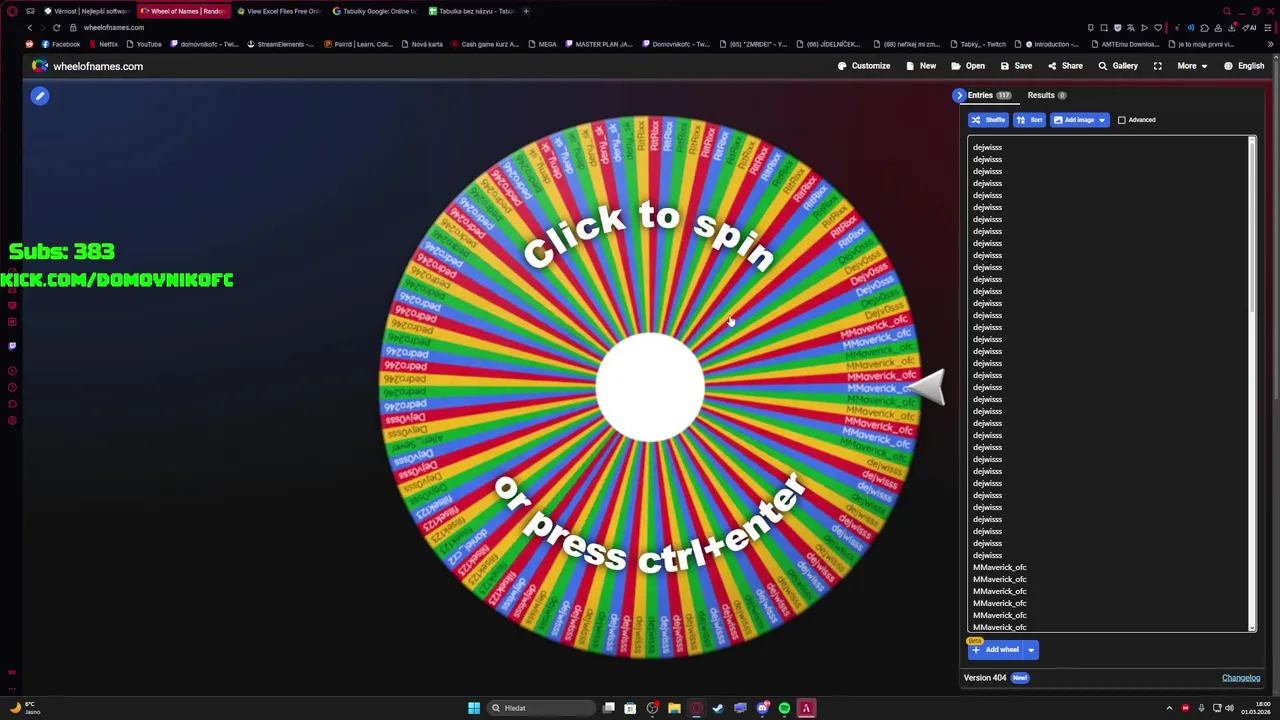The width and height of the screenshot is (1280, 720).
Task: Go back with the browser back arrow
Action: pyautogui.click(x=29, y=27)
